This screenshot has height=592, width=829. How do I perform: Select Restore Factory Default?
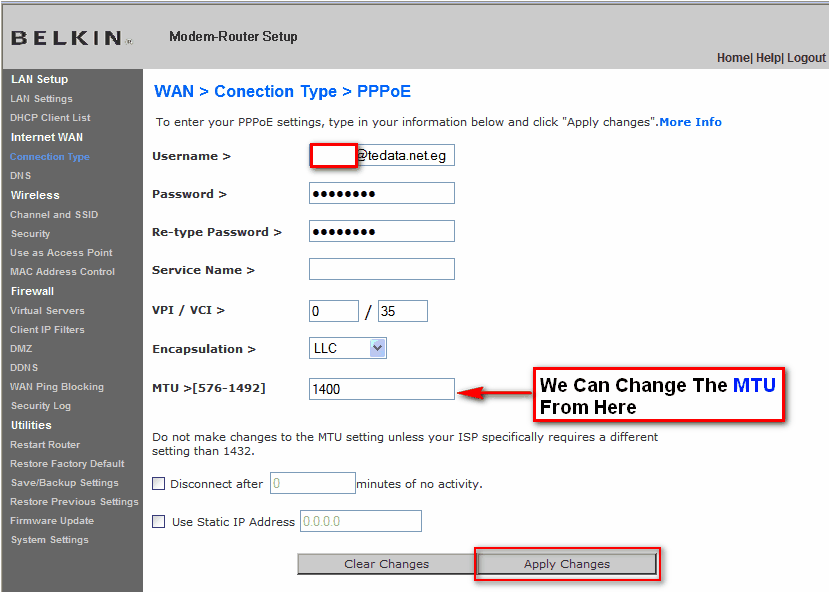pyautogui.click(x=67, y=464)
